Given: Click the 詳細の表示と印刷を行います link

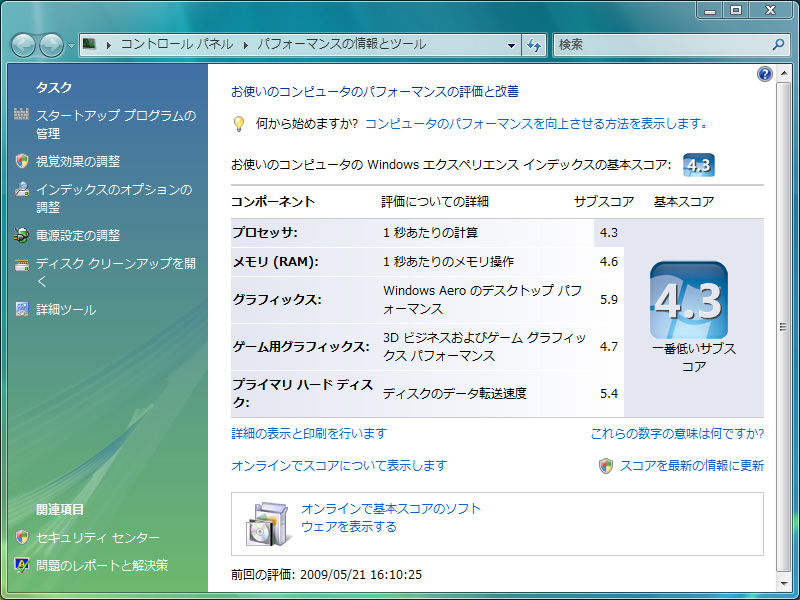Looking at the screenshot, I should click(x=308, y=434).
